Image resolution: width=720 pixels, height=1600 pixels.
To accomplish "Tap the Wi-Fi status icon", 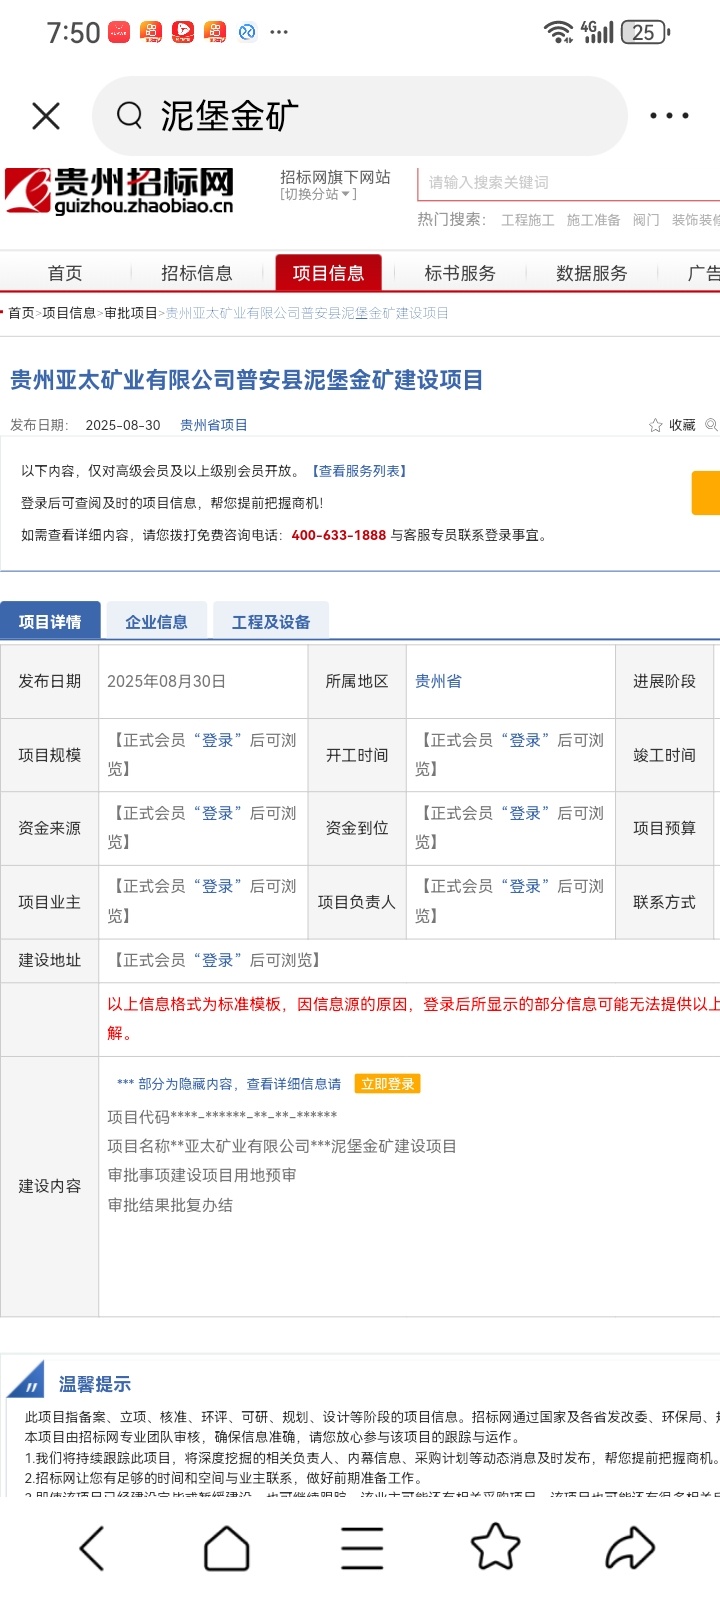I will click(558, 32).
